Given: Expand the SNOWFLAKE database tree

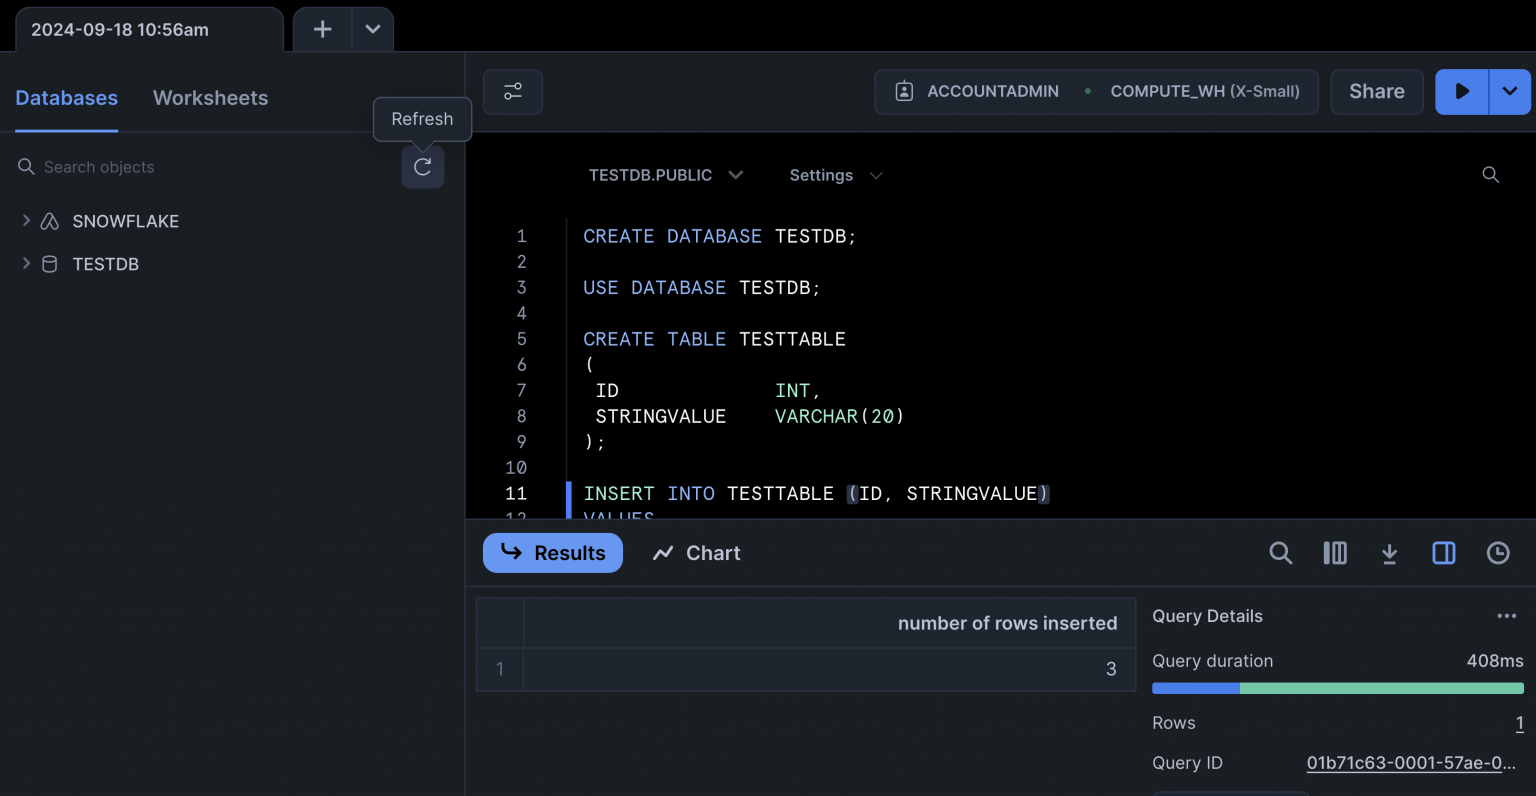Looking at the screenshot, I should tap(26, 221).
